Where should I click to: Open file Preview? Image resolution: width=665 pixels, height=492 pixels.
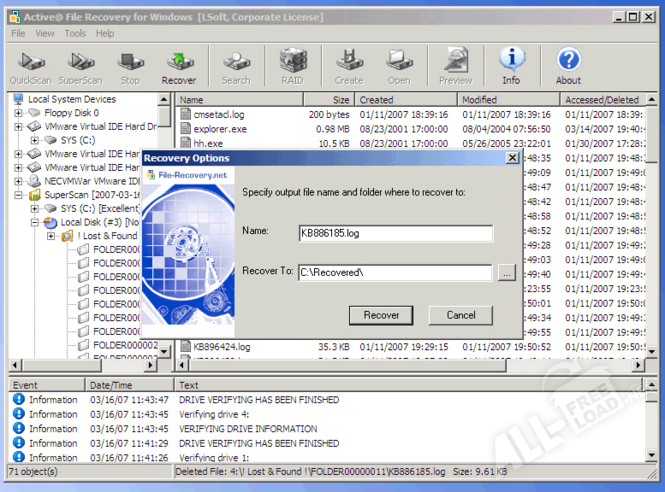[455, 67]
